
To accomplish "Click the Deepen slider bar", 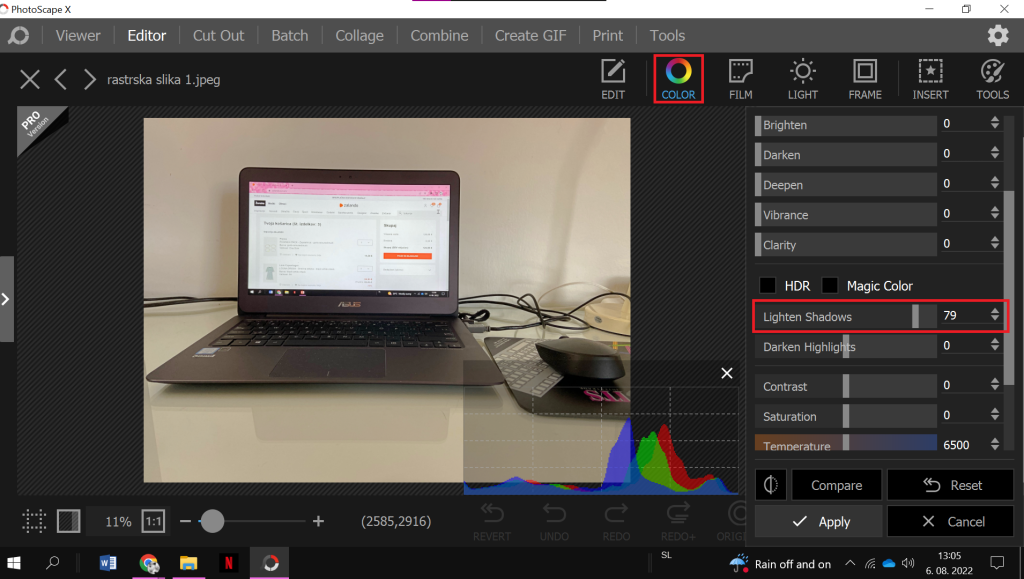I will [x=846, y=185].
